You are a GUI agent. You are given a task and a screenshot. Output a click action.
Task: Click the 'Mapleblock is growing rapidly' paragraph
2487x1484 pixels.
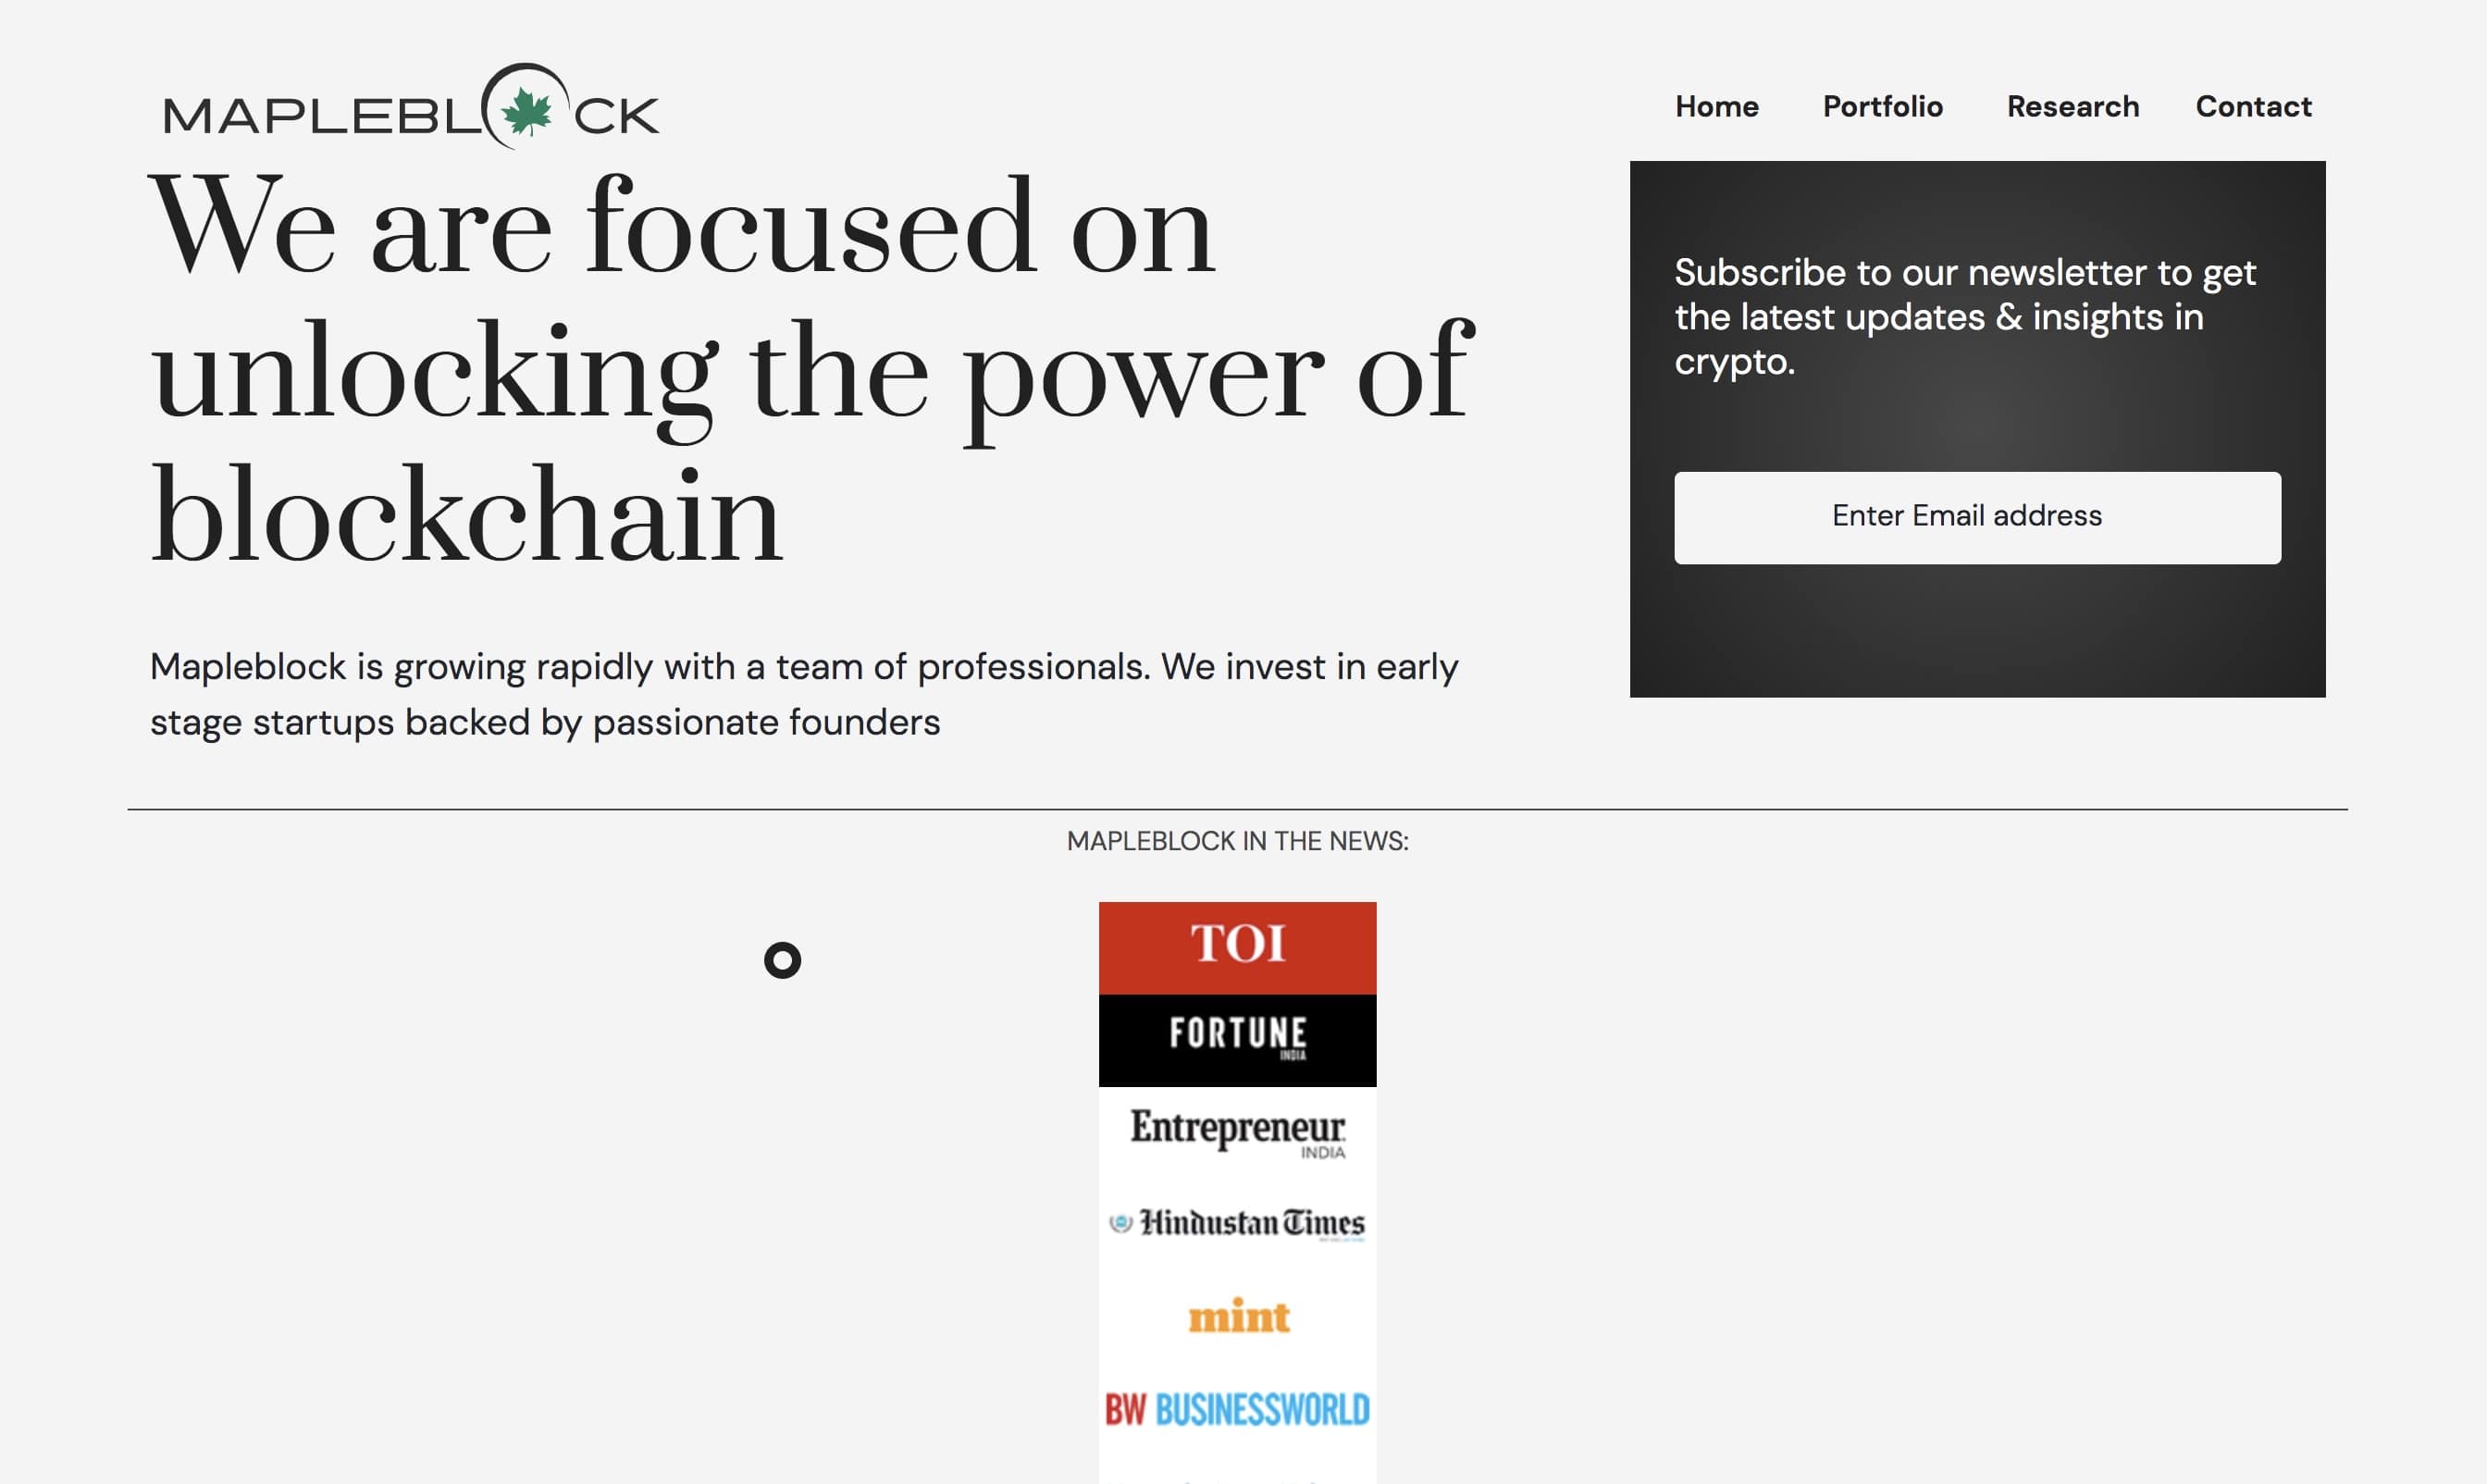(803, 694)
